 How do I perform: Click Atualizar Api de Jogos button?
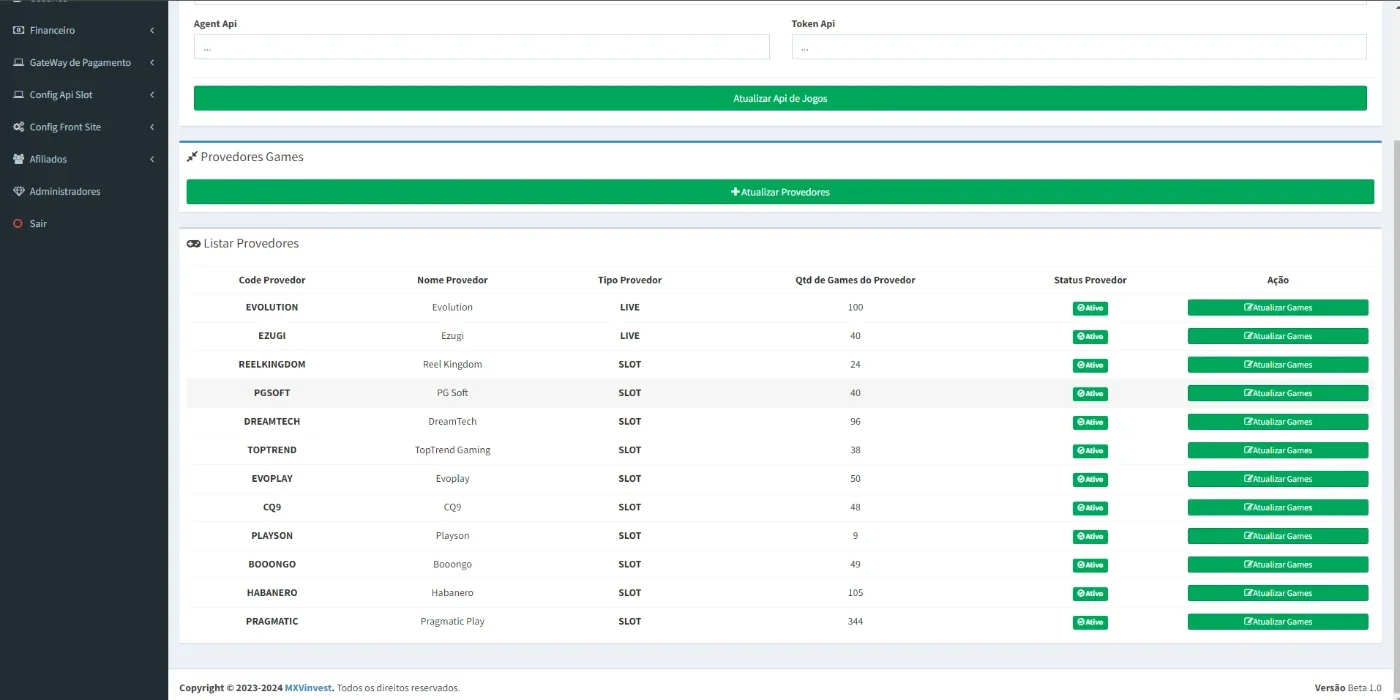pyautogui.click(x=780, y=98)
